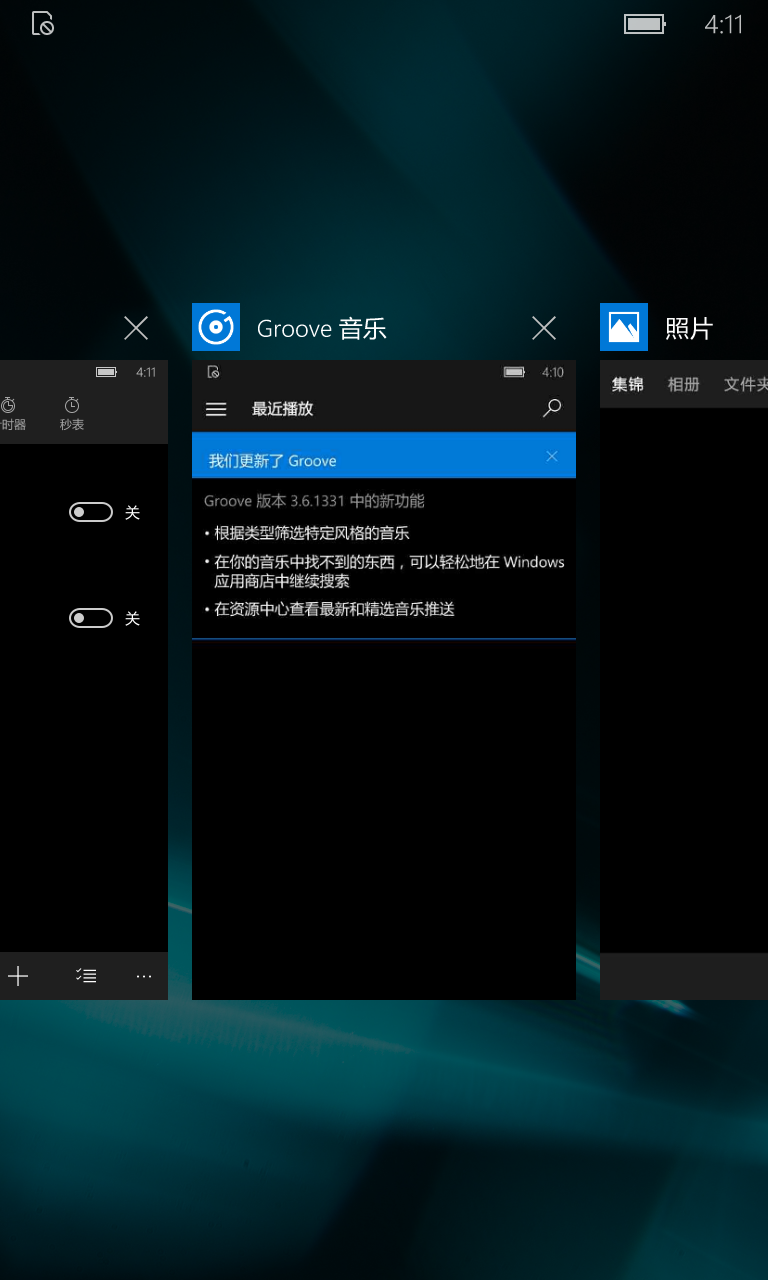Open the Photos app icon
This screenshot has width=768, height=1280.
tap(624, 327)
